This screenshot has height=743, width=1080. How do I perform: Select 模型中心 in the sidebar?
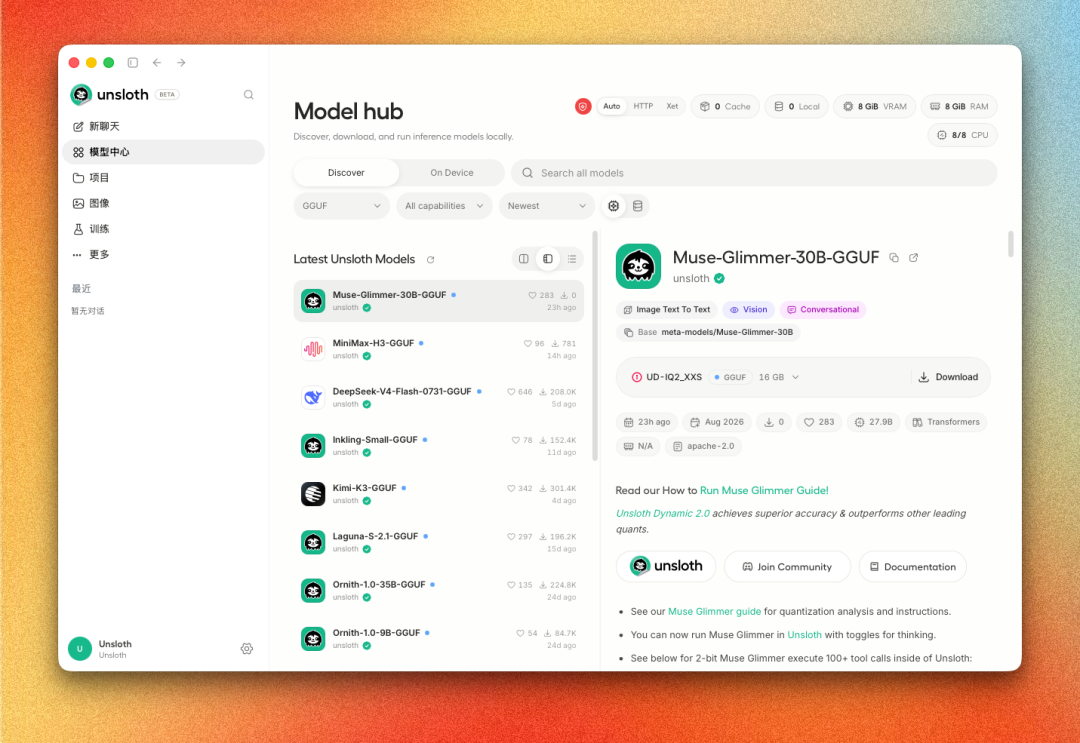pyautogui.click(x=163, y=152)
